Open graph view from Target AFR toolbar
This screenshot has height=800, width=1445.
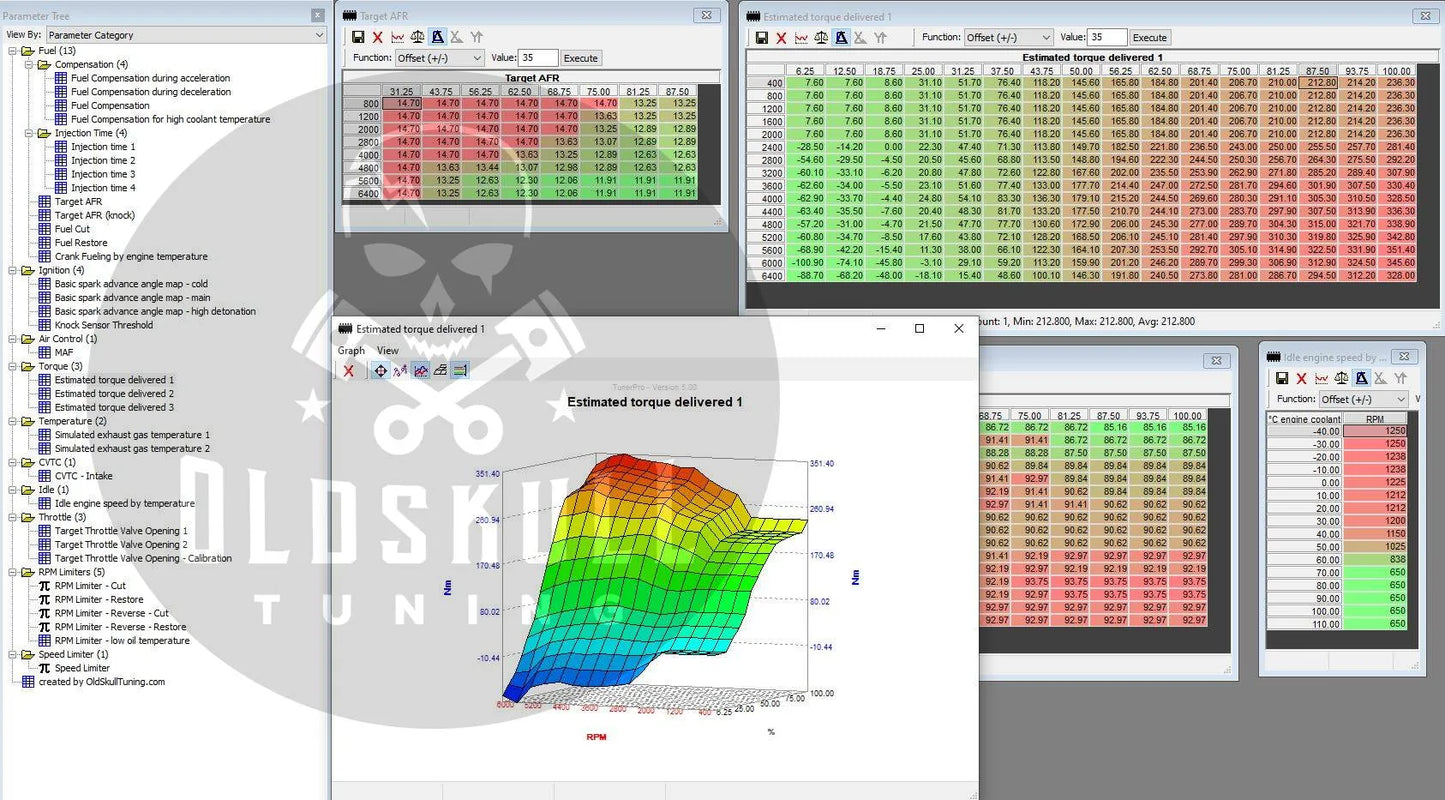[397, 37]
